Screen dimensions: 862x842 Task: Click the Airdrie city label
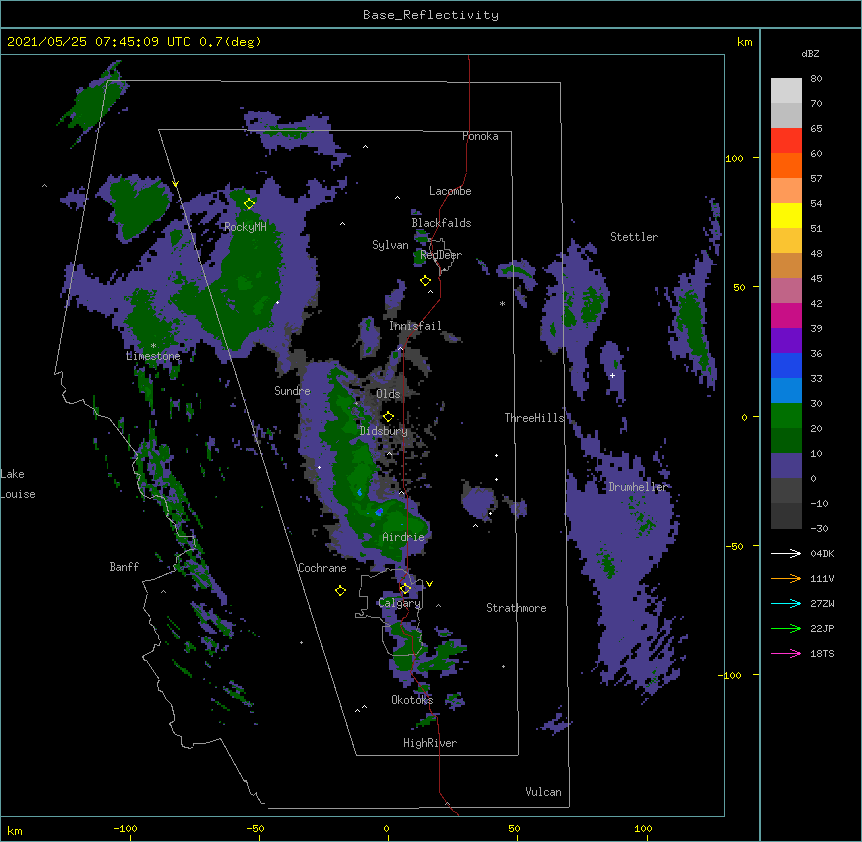point(403,537)
